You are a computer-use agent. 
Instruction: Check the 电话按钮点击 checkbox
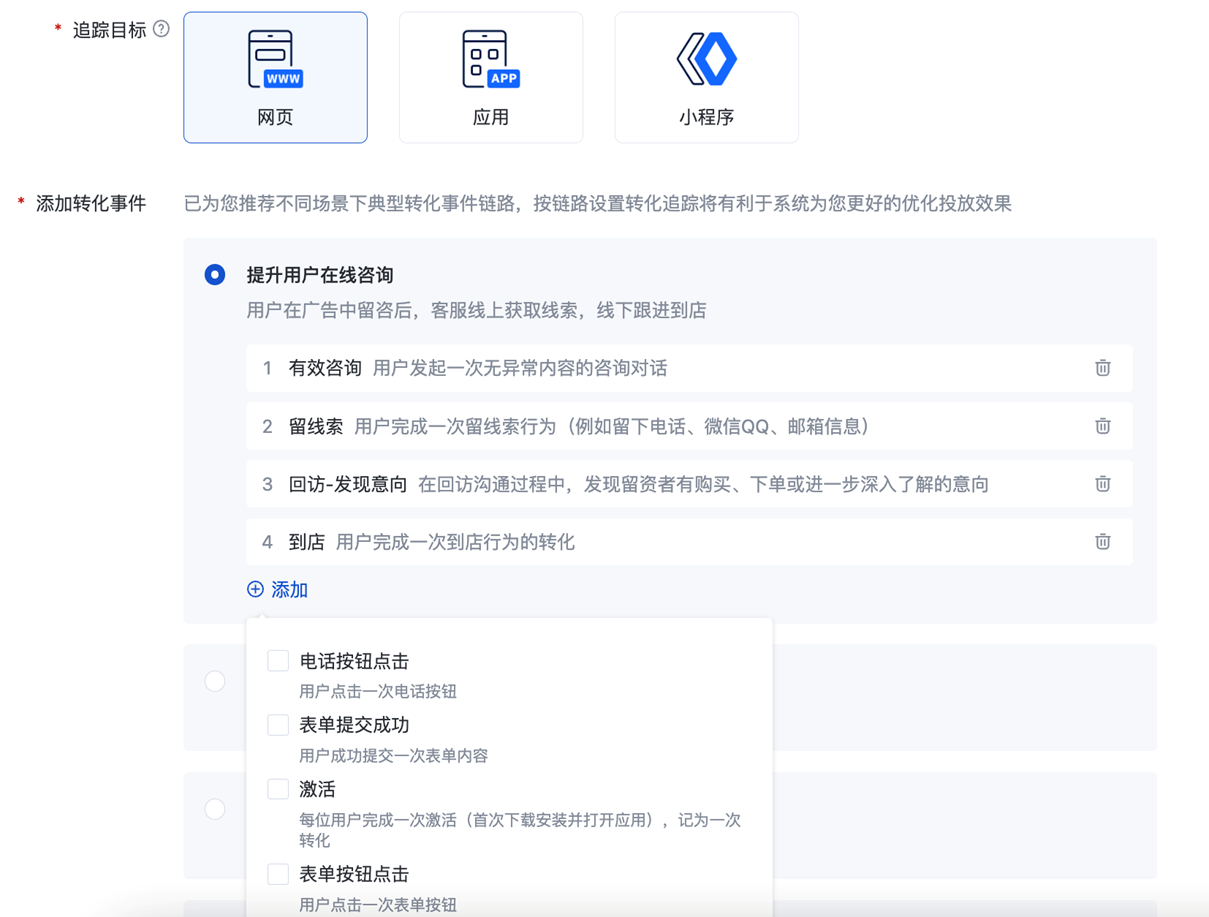[278, 661]
